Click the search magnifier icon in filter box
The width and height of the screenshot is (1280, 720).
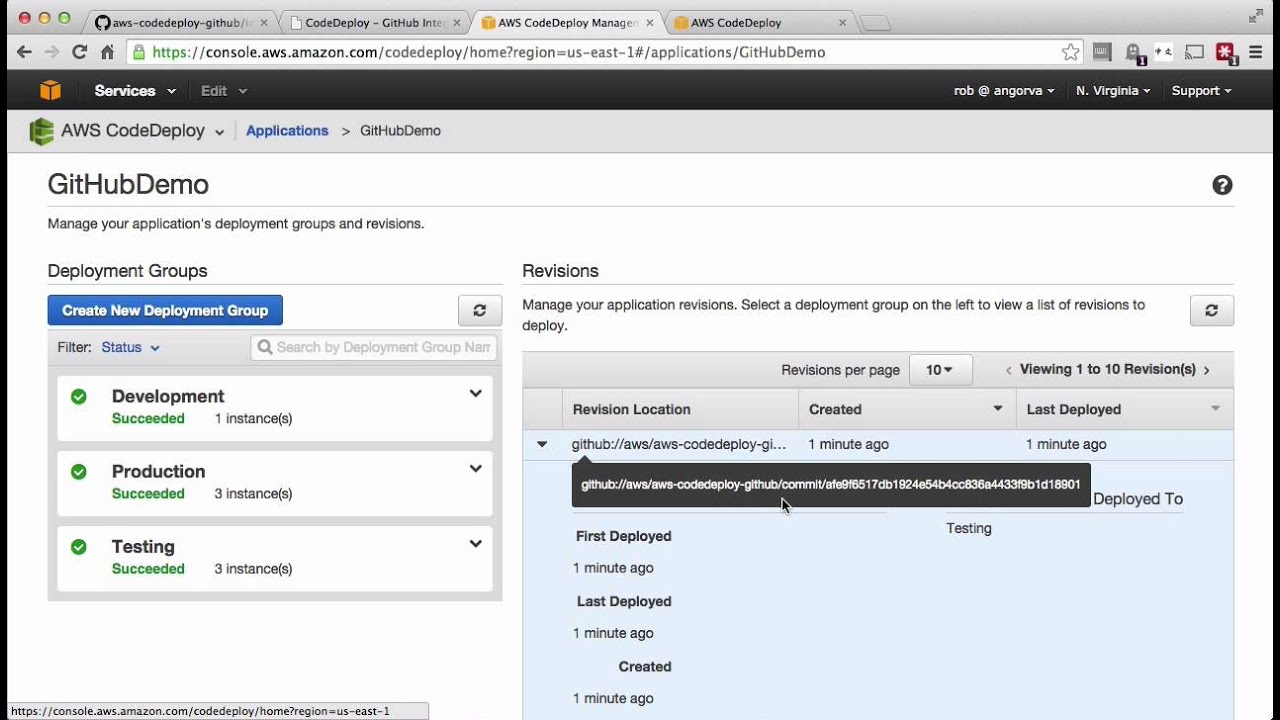click(265, 347)
